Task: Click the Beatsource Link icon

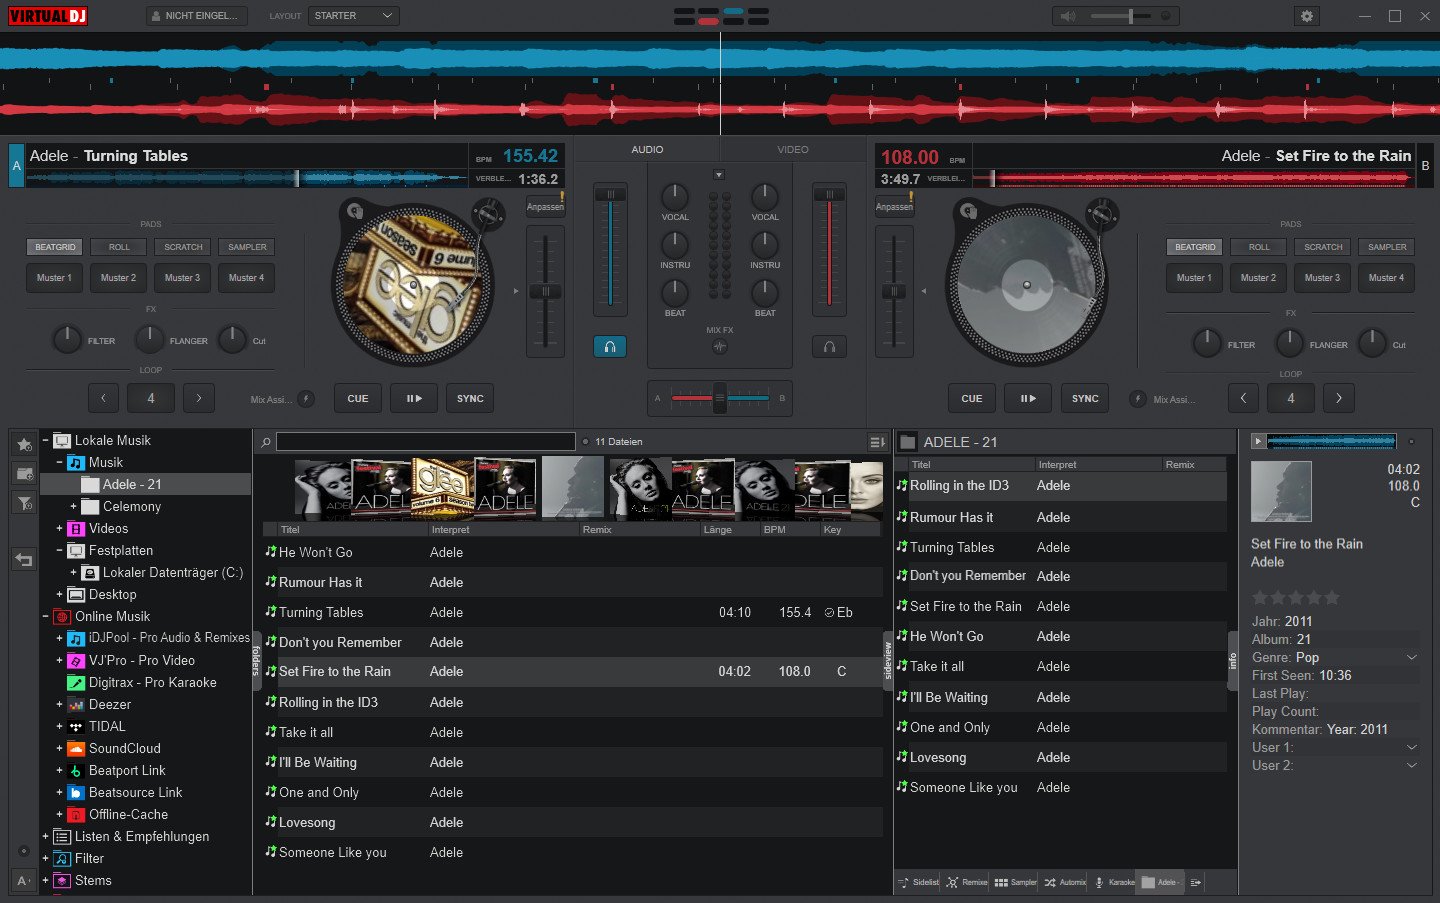Action: click(x=76, y=793)
